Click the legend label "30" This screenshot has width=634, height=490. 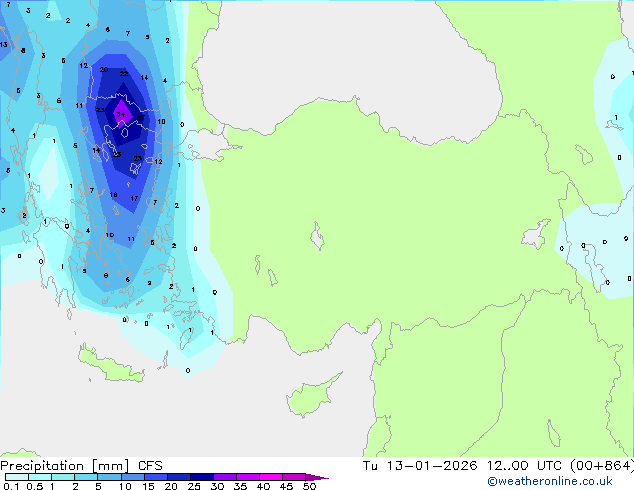[x=217, y=486]
